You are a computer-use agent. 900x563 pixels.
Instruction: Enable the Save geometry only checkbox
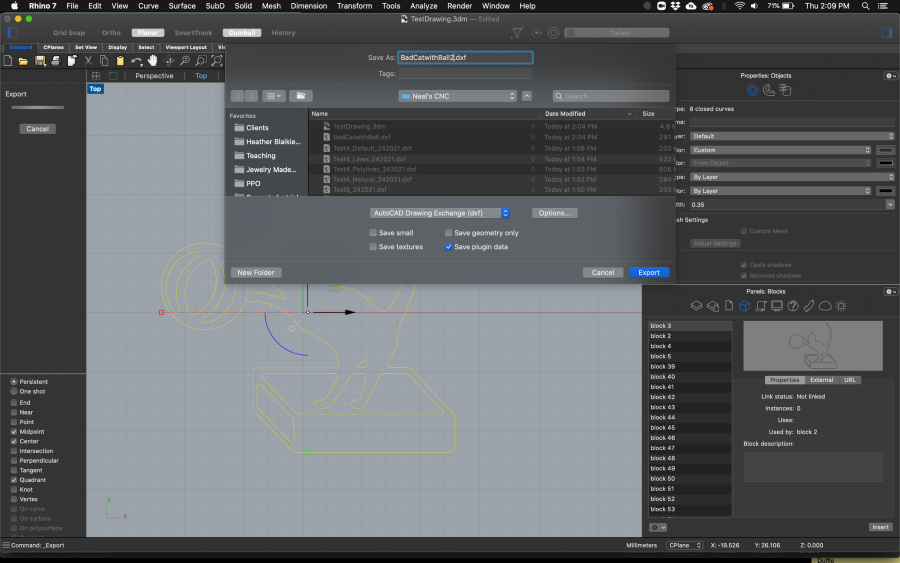448,233
